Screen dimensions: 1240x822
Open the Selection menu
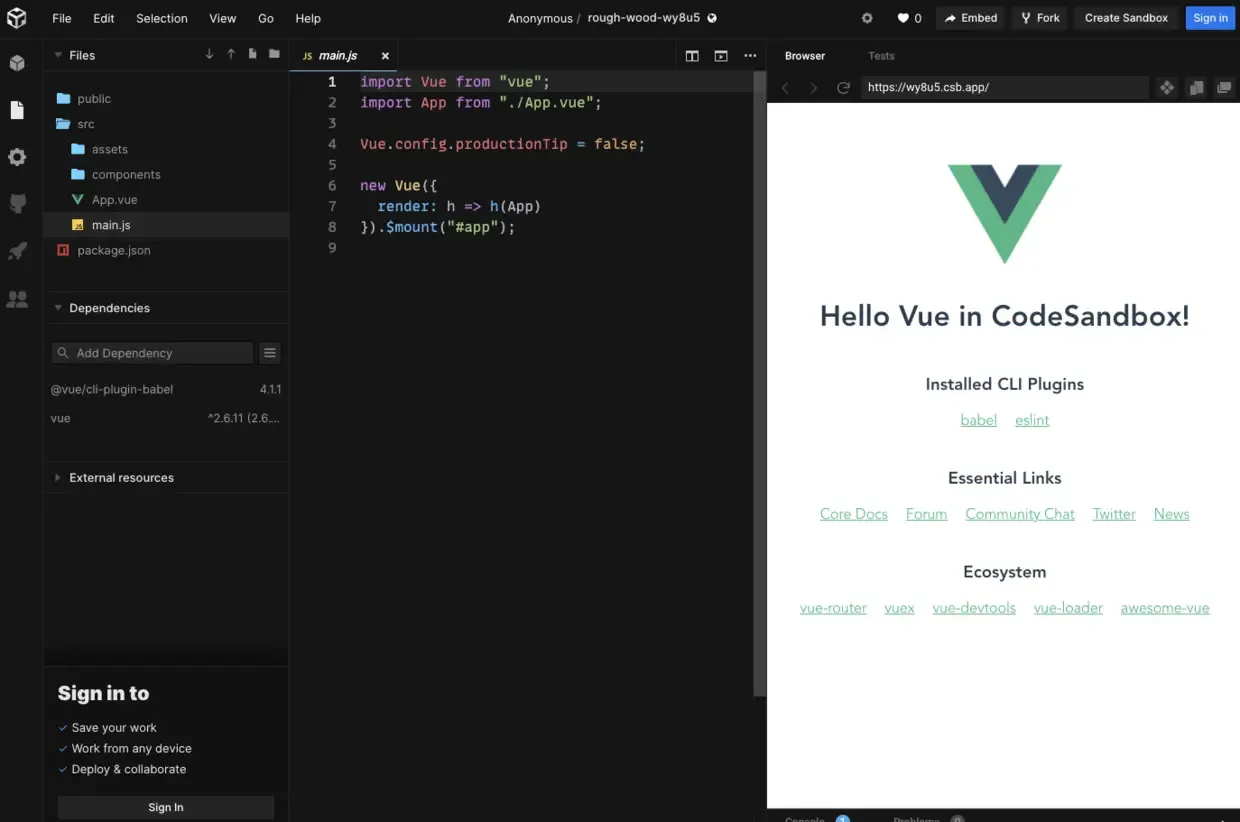pyautogui.click(x=161, y=18)
